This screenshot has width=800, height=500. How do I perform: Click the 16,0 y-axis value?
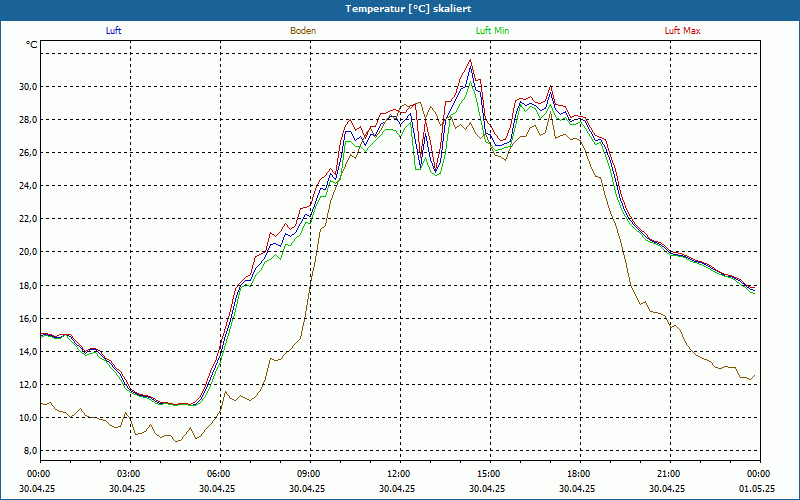tap(29, 318)
